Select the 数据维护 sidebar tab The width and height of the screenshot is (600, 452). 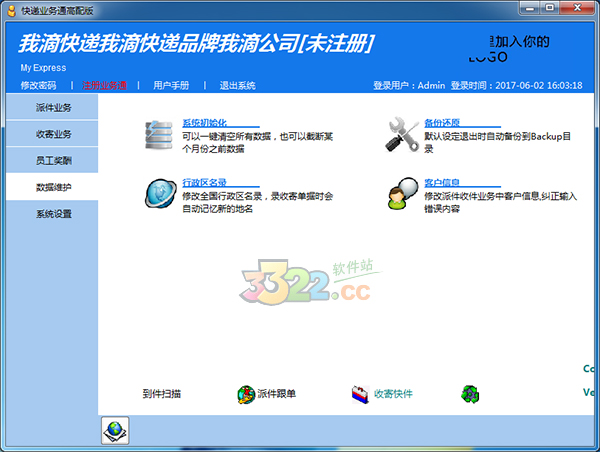[x=52, y=187]
